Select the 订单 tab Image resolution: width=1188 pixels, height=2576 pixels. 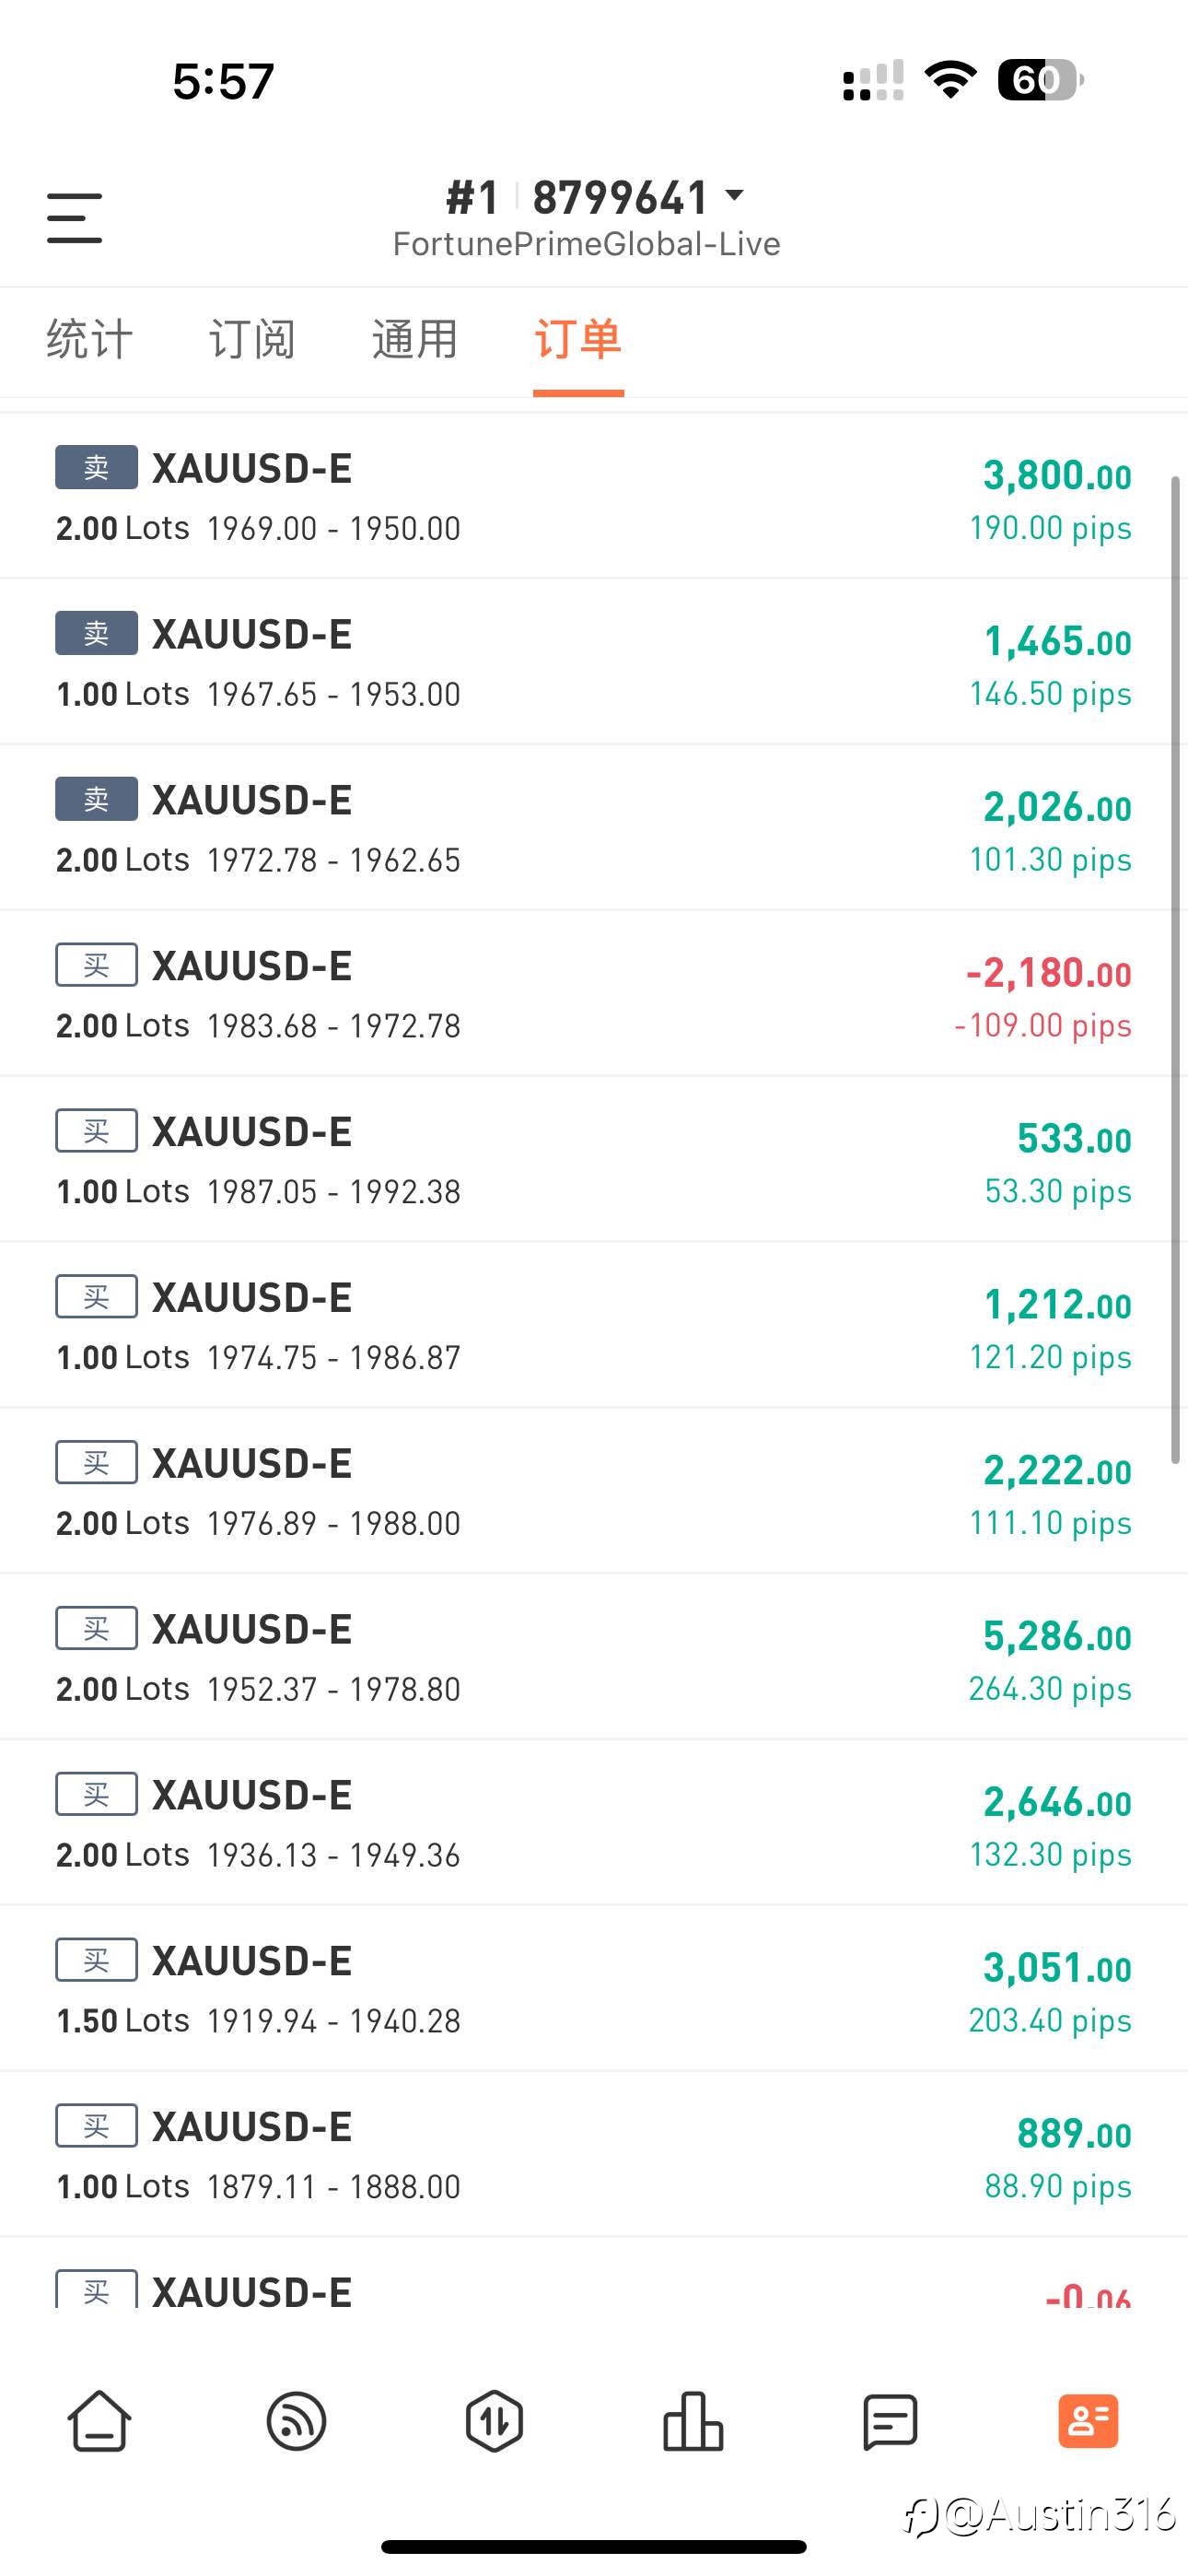578,339
